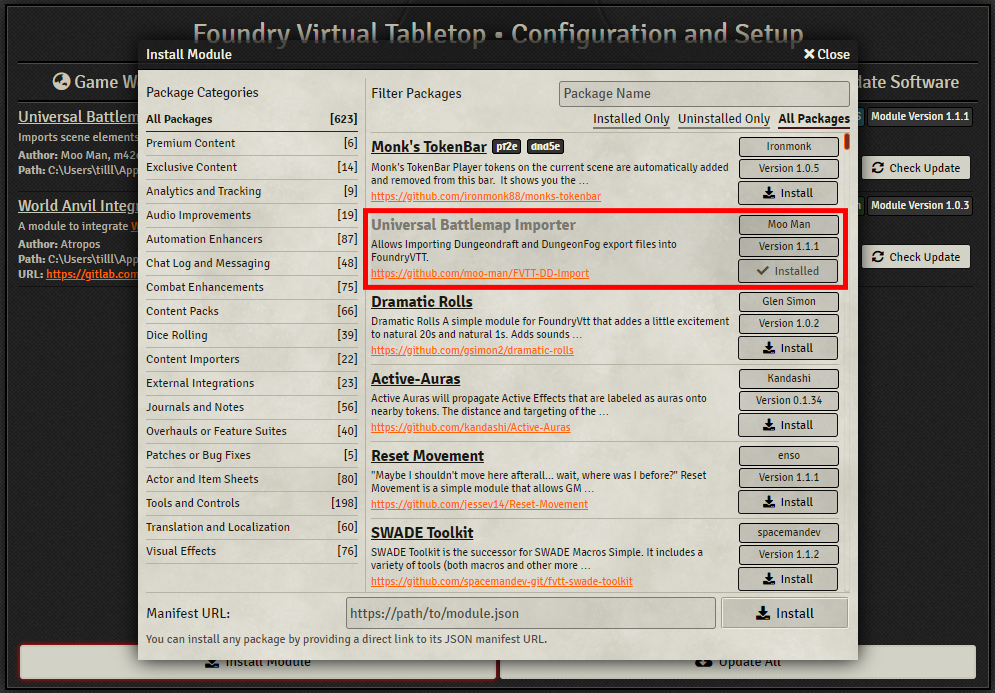This screenshot has height=693, width=995.
Task: Open Chat Log and Messaging category
Action: pyautogui.click(x=251, y=263)
